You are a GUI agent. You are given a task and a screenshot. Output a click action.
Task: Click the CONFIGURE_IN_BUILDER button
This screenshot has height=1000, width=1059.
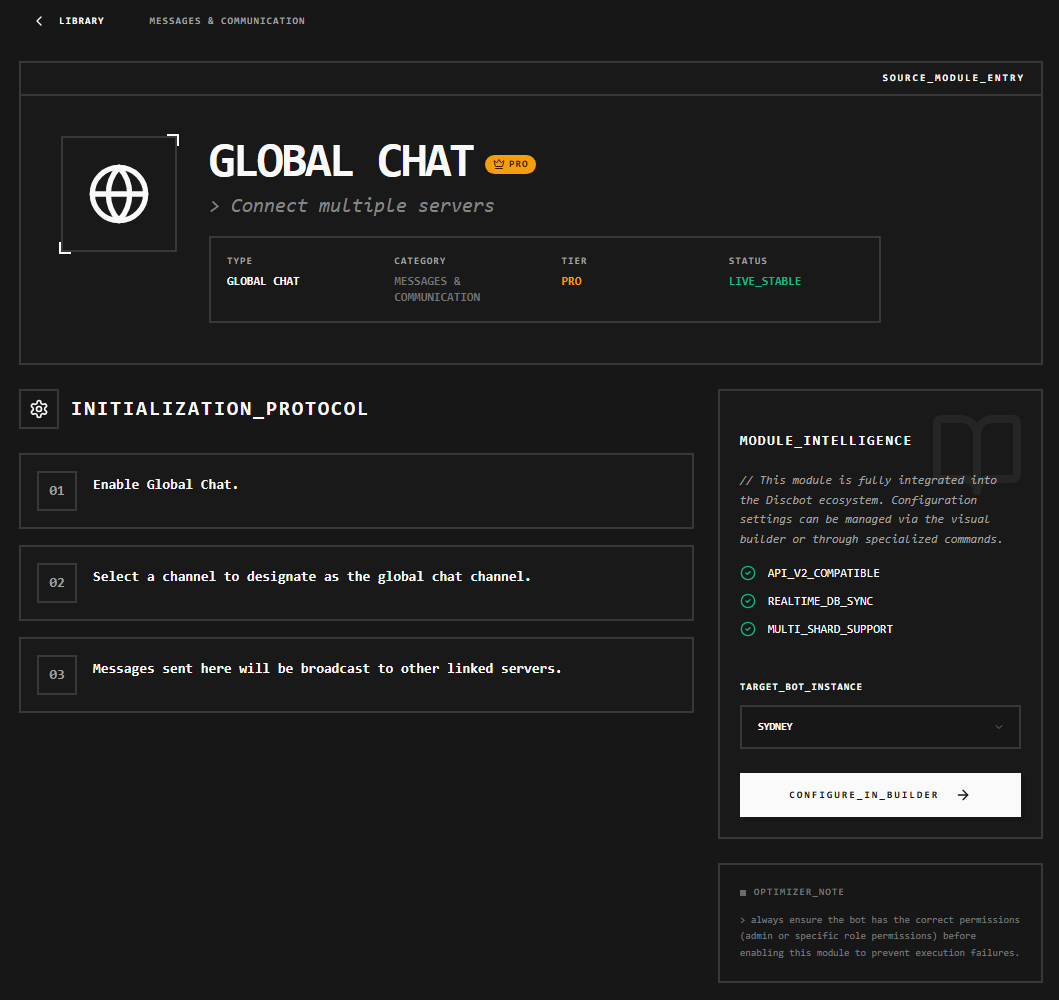[880, 795]
